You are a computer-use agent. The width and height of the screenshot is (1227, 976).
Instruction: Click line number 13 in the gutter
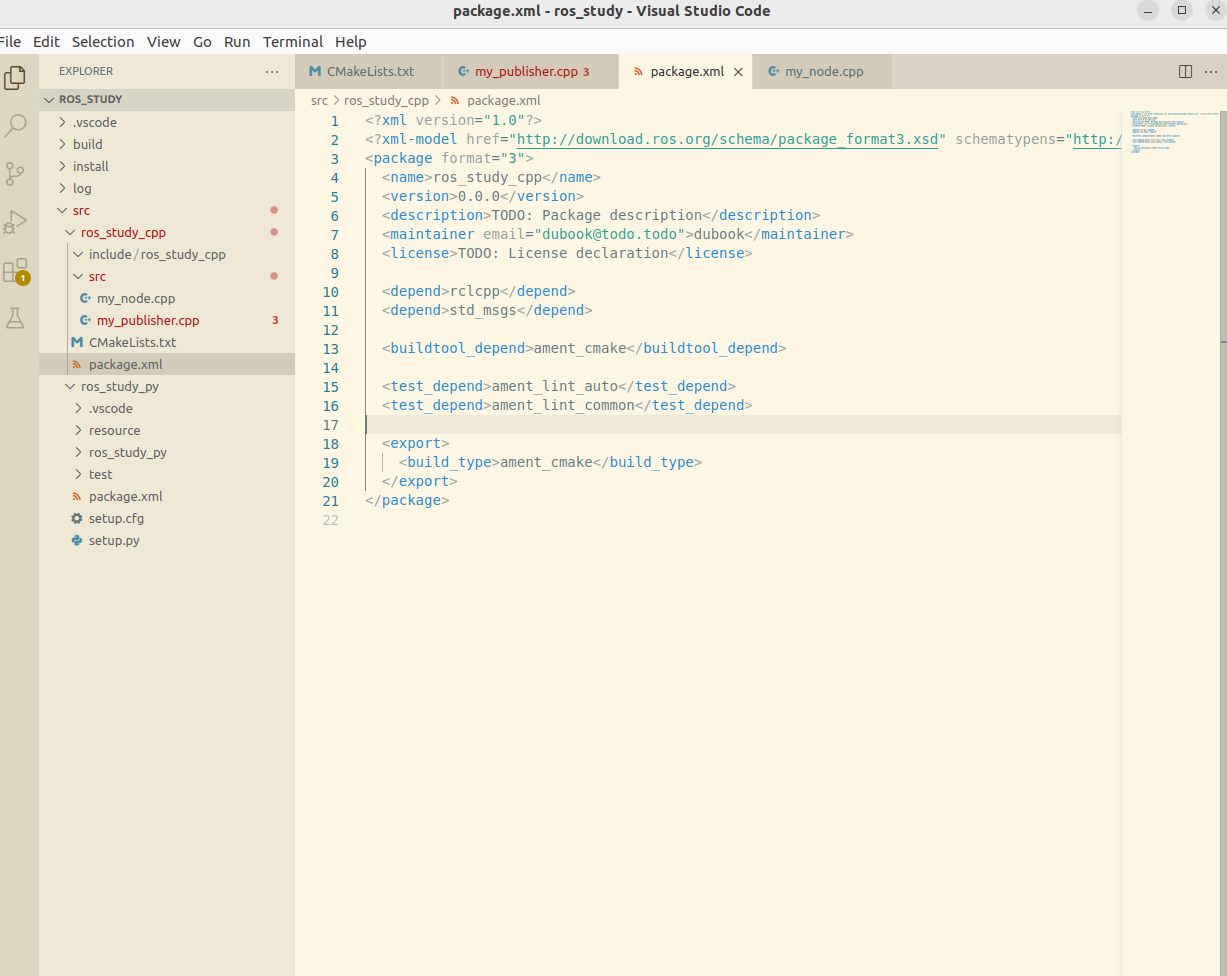tap(331, 349)
